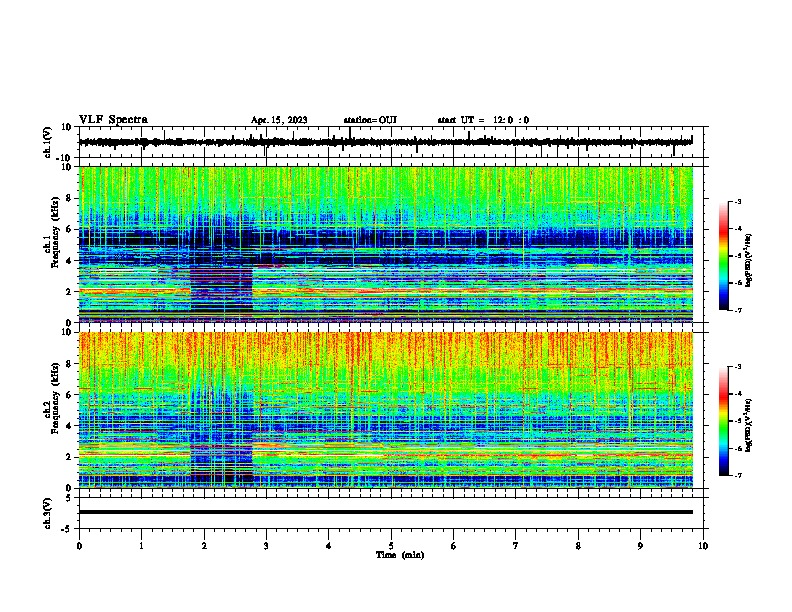Click the ch.2 spectrogram "4" kHz tick label
The width and height of the screenshot is (792, 612).
tap(70, 426)
